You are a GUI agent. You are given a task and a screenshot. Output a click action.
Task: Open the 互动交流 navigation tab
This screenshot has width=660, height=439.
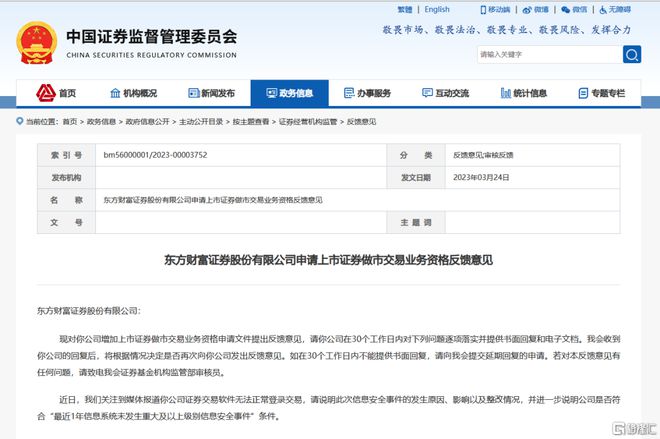[x=446, y=93]
